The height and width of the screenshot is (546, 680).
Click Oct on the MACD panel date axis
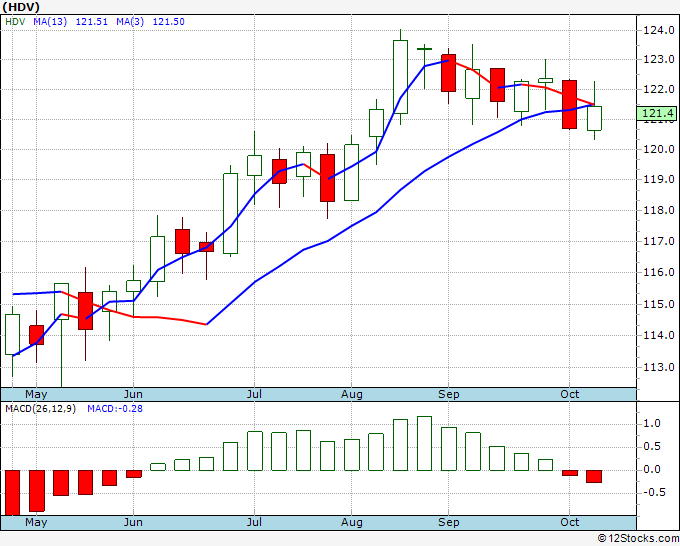pyautogui.click(x=569, y=522)
